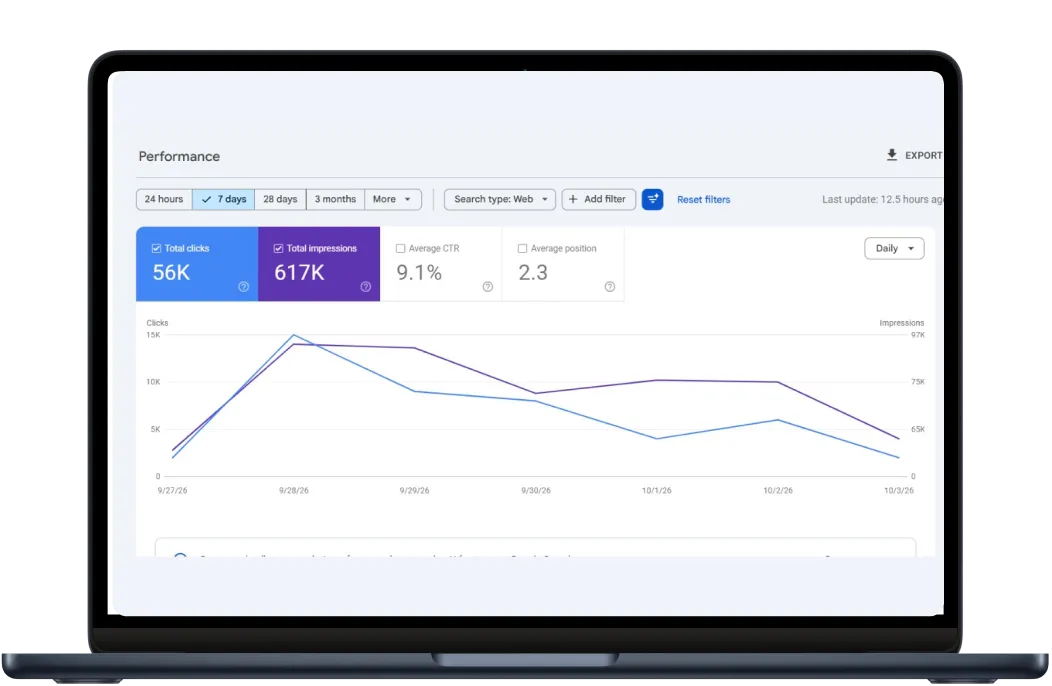The image size is (1052, 686).
Task: Select the 24 hours date range
Action: point(164,199)
